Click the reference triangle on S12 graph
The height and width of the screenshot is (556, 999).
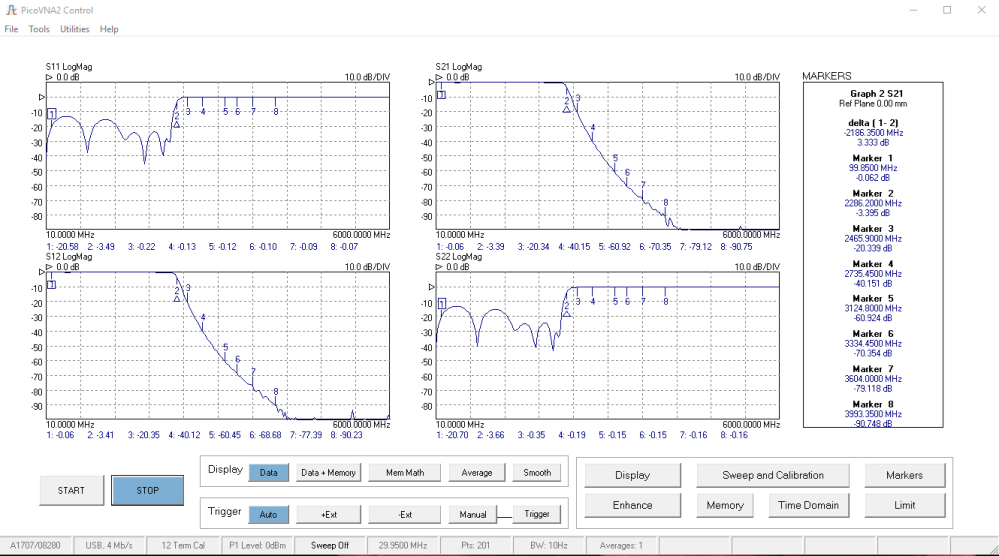point(41,271)
